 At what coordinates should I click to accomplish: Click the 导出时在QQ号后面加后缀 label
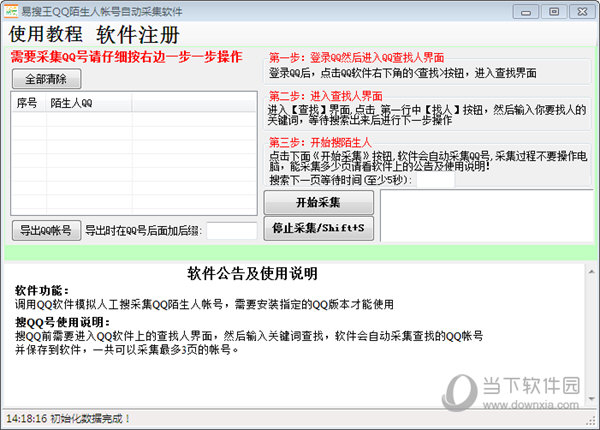pos(143,231)
